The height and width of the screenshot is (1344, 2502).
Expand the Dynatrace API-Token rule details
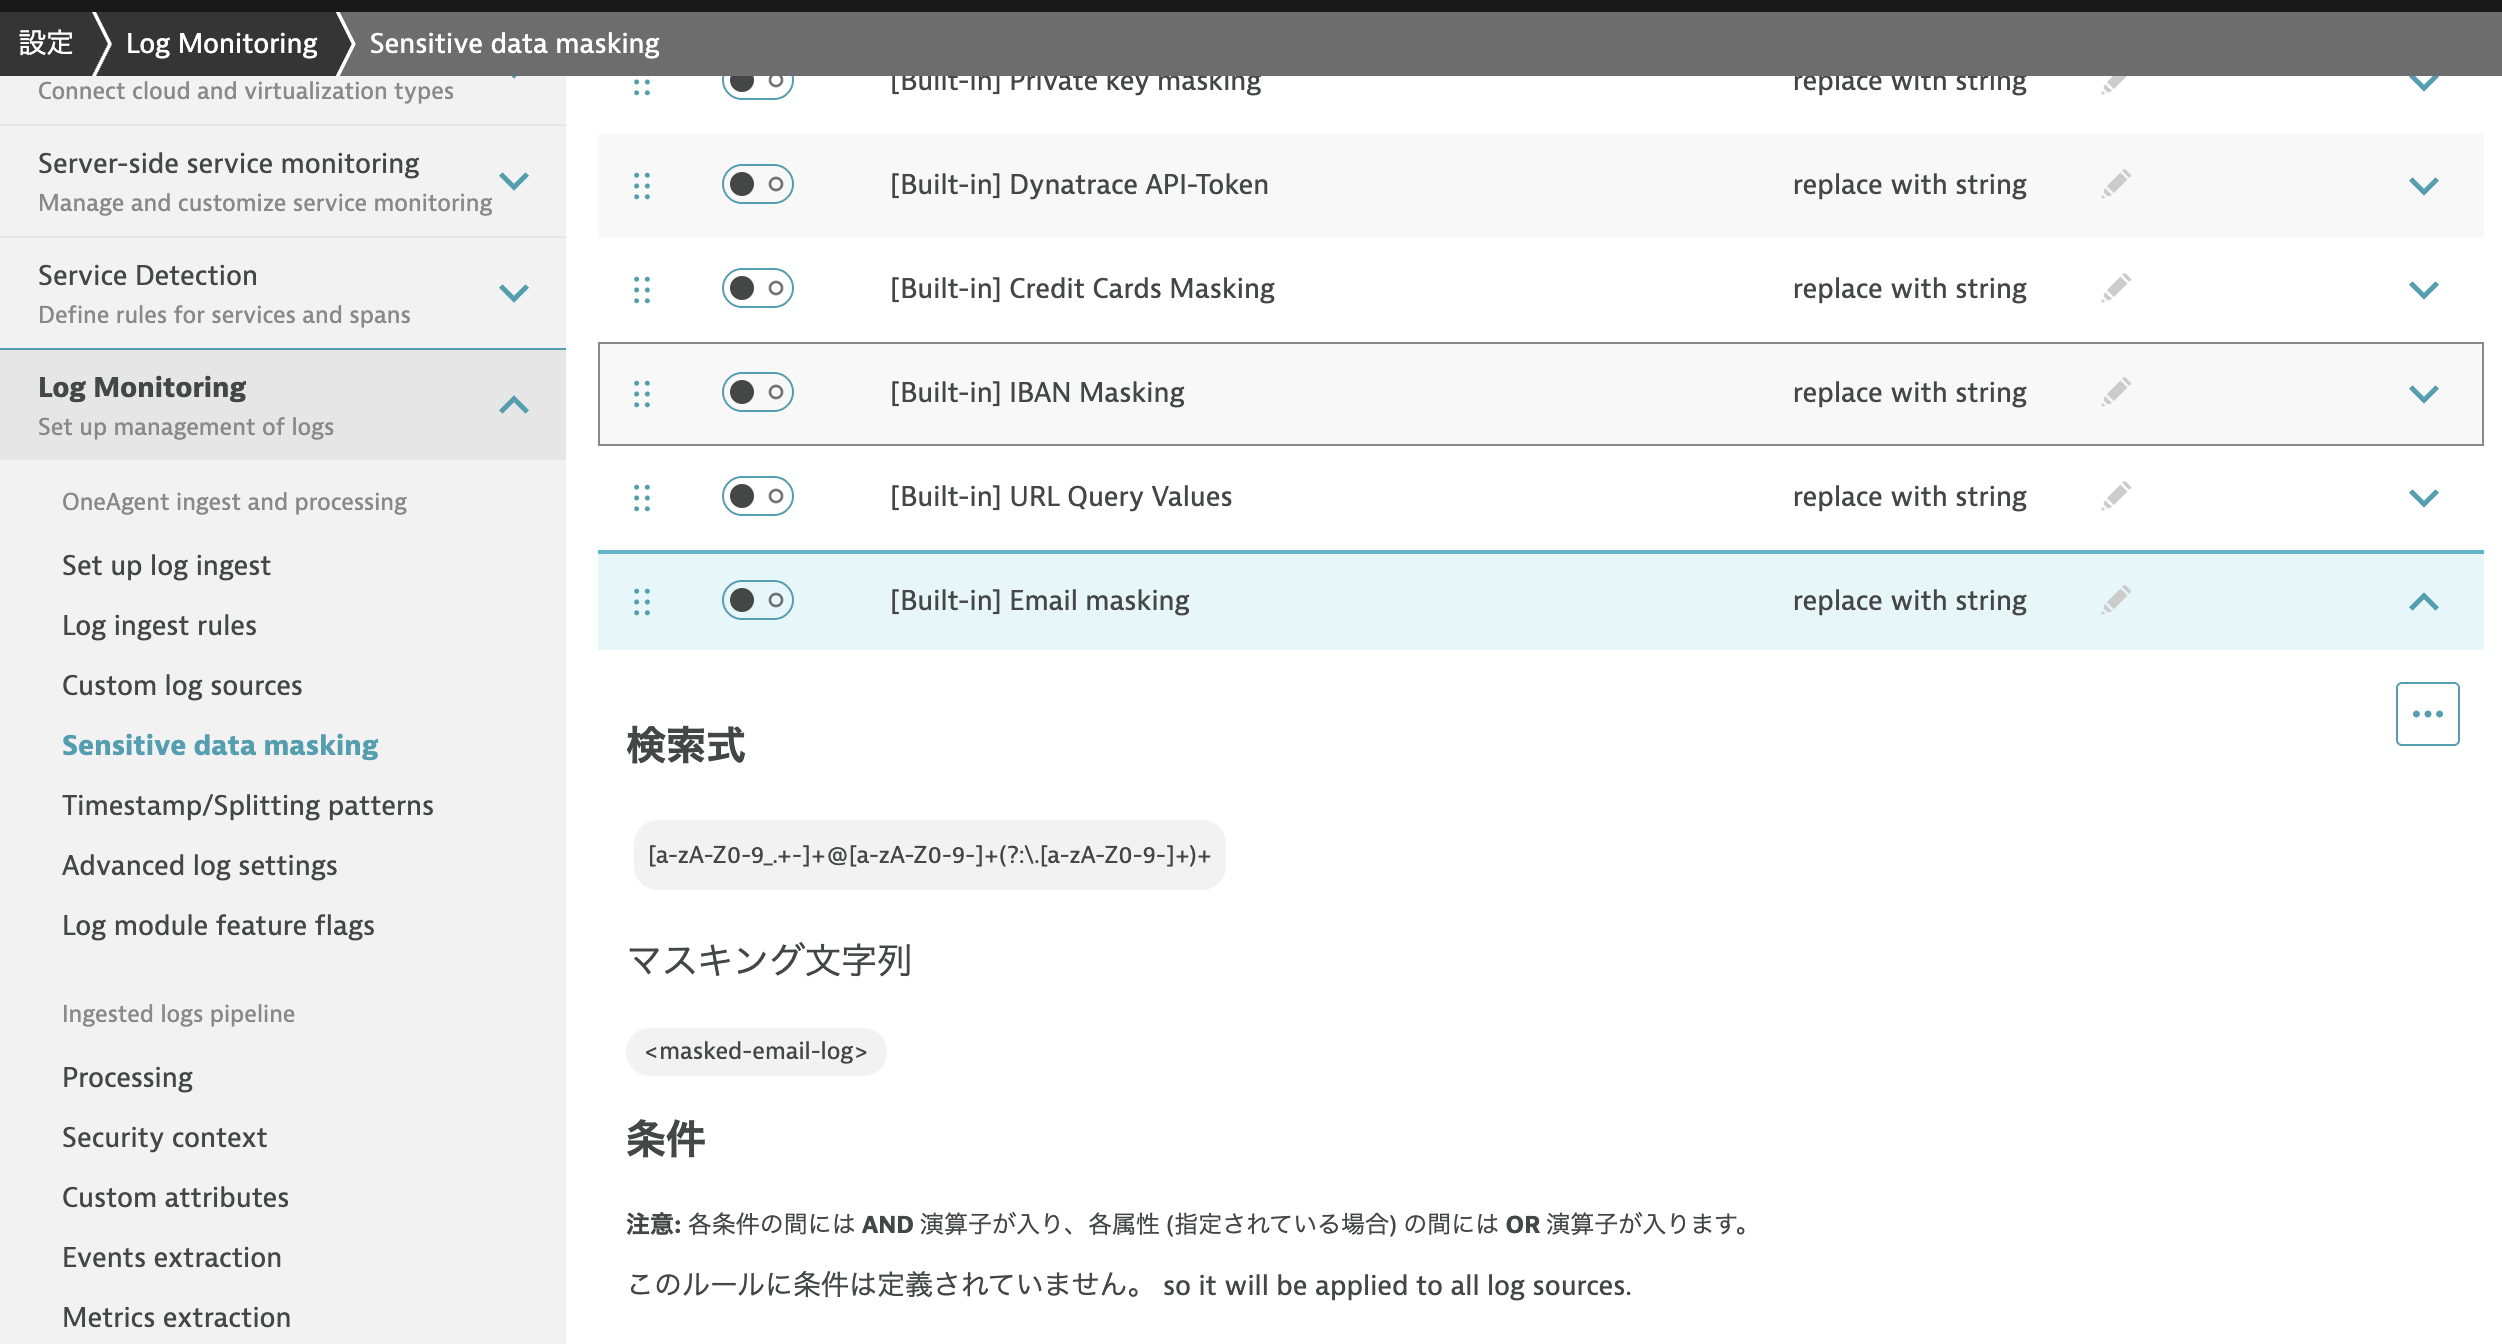2424,186
